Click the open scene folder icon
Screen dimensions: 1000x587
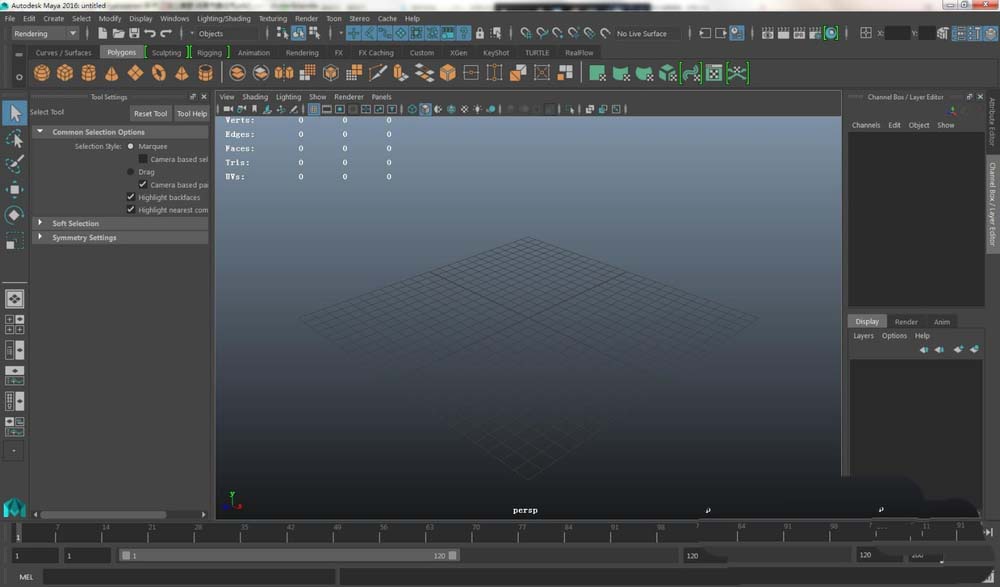[x=118, y=33]
